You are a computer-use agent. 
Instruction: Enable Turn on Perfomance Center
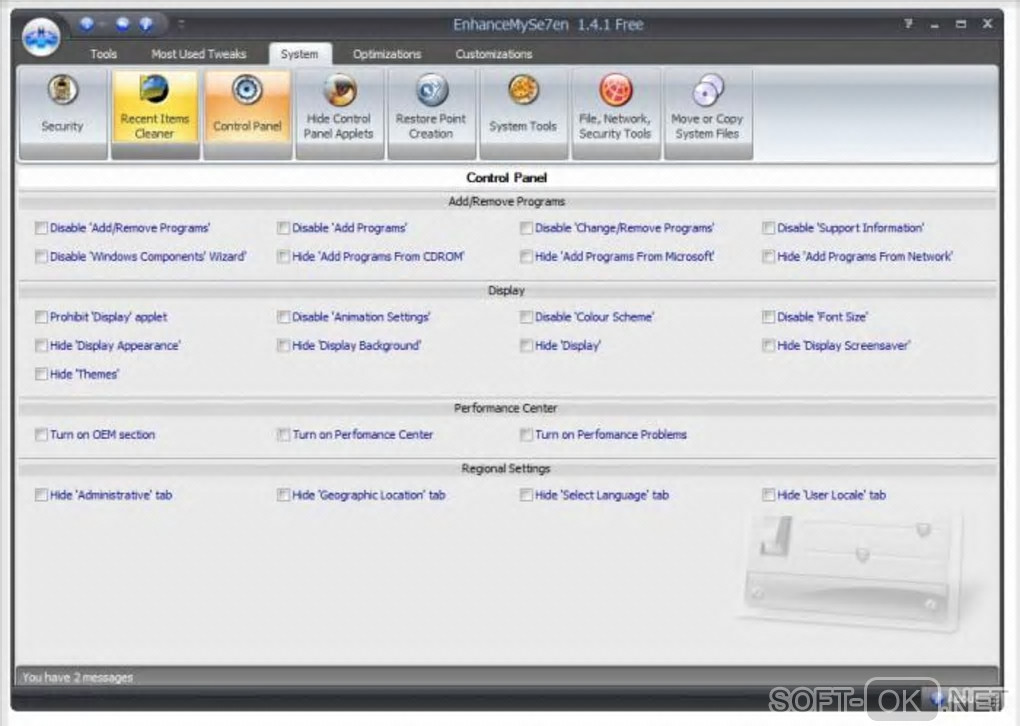pyautogui.click(x=283, y=435)
